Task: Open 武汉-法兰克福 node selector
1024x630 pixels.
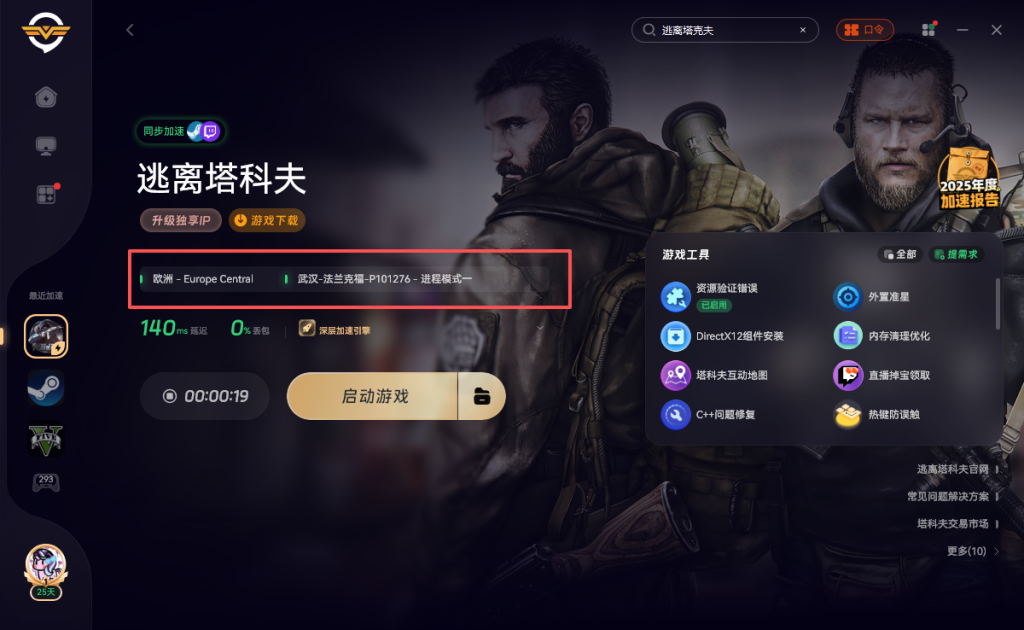Action: click(384, 279)
